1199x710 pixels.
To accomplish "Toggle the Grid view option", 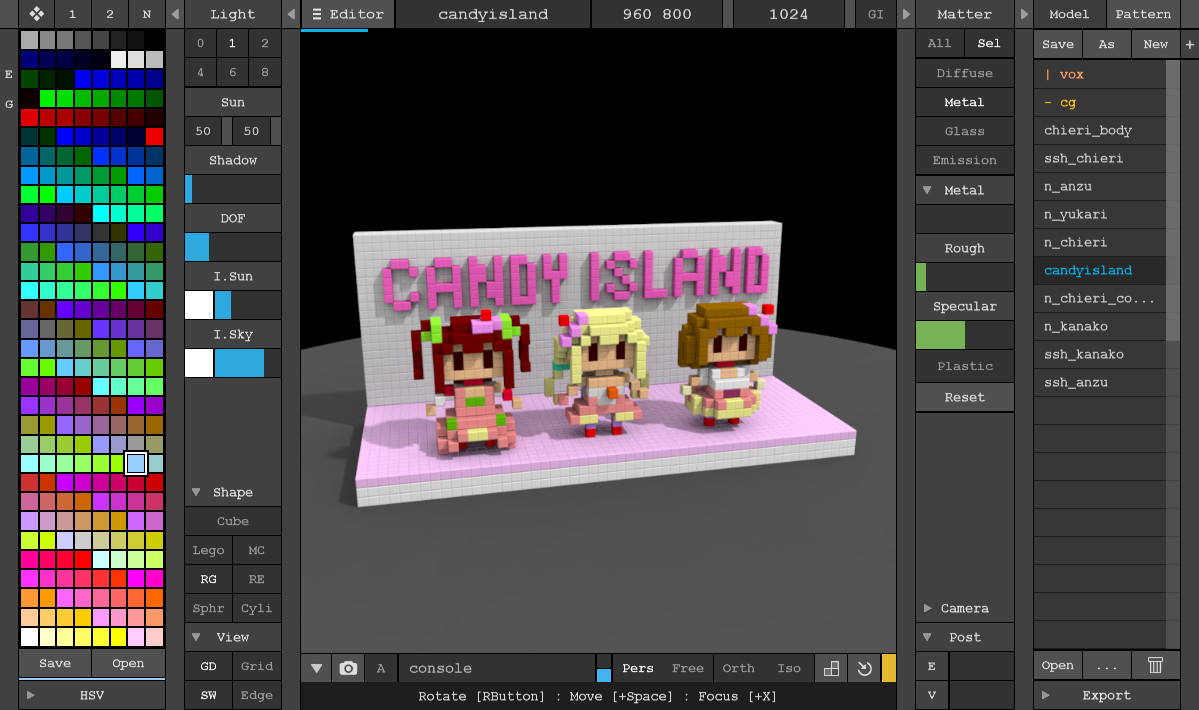I will (257, 666).
